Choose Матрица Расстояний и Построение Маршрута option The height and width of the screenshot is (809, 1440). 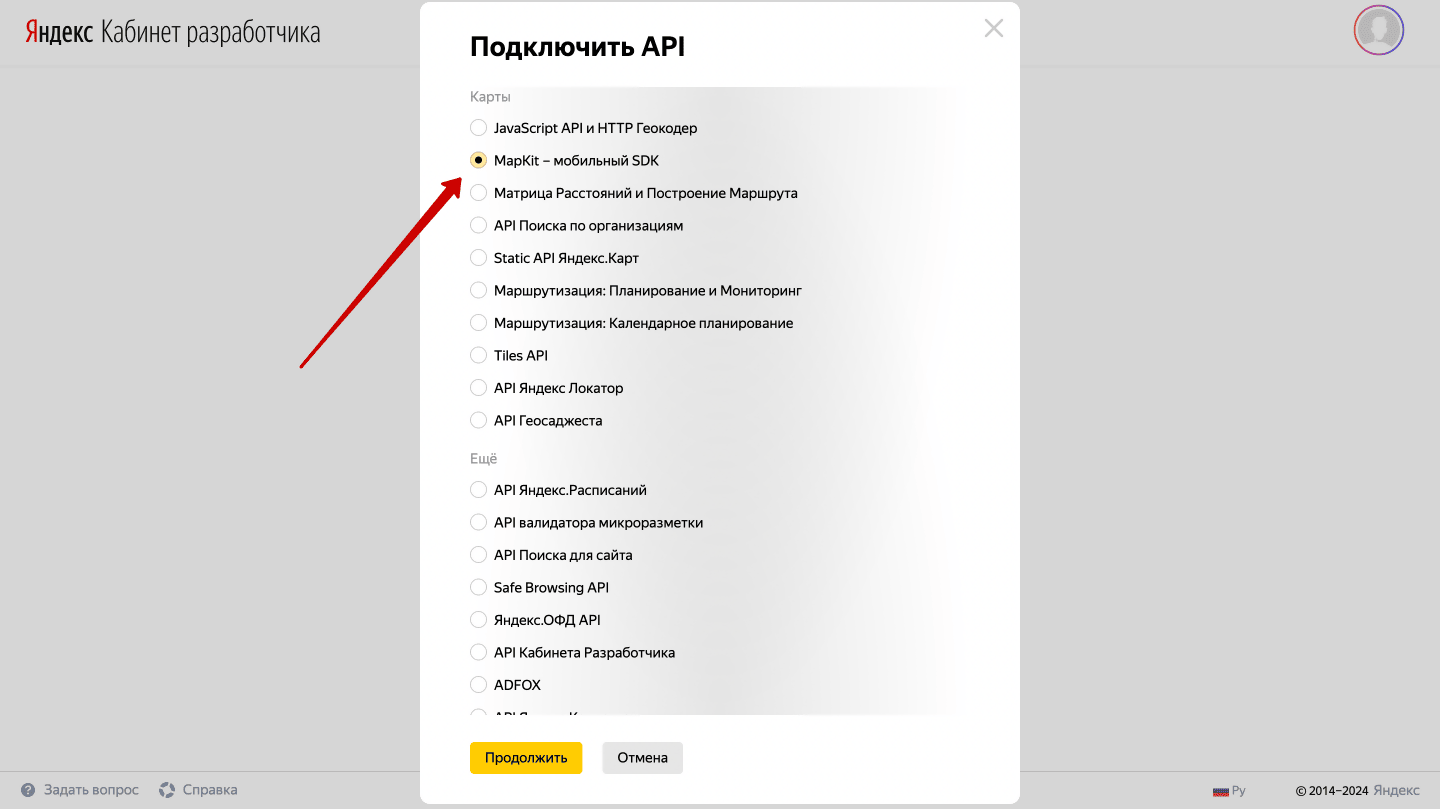478,193
